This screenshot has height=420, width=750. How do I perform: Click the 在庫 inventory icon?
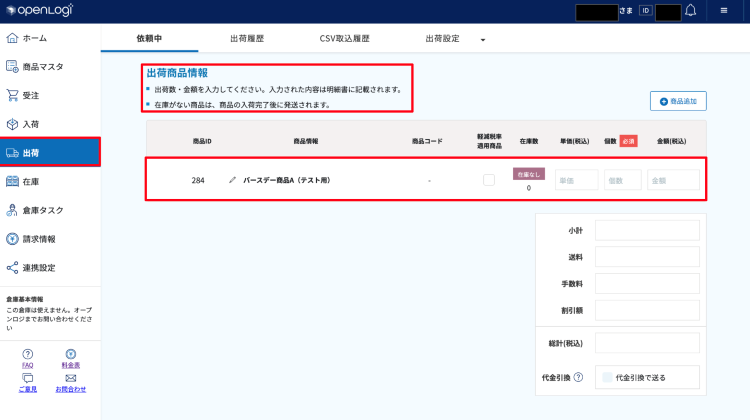point(12,181)
